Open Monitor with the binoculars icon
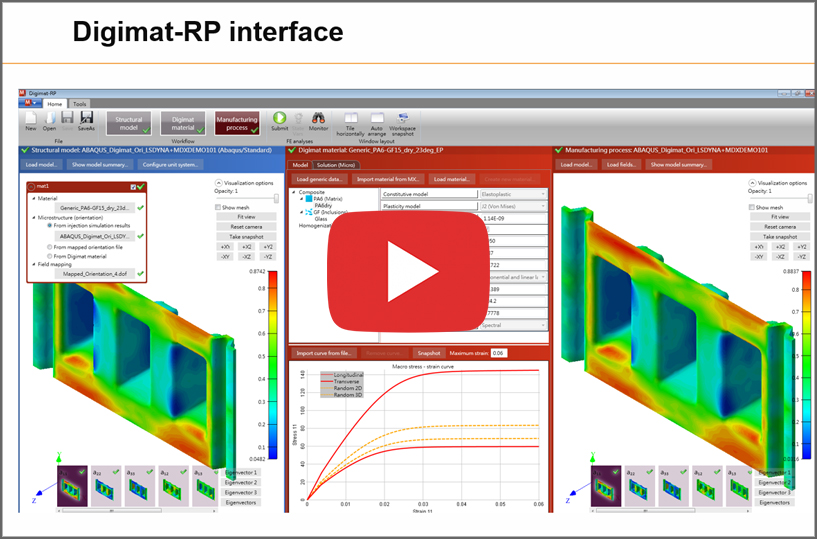 coord(318,118)
